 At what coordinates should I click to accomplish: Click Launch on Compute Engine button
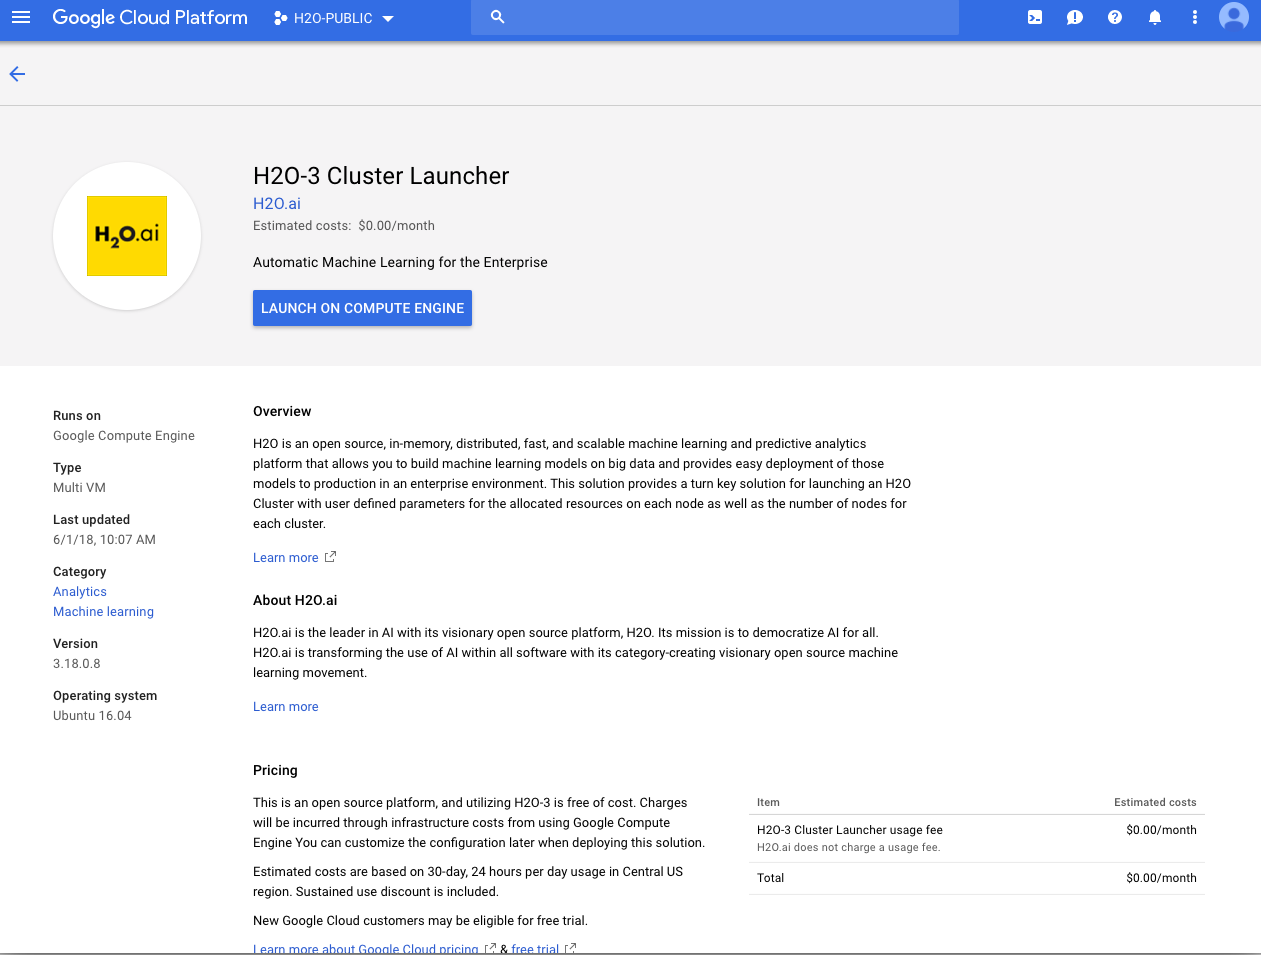click(x=362, y=308)
